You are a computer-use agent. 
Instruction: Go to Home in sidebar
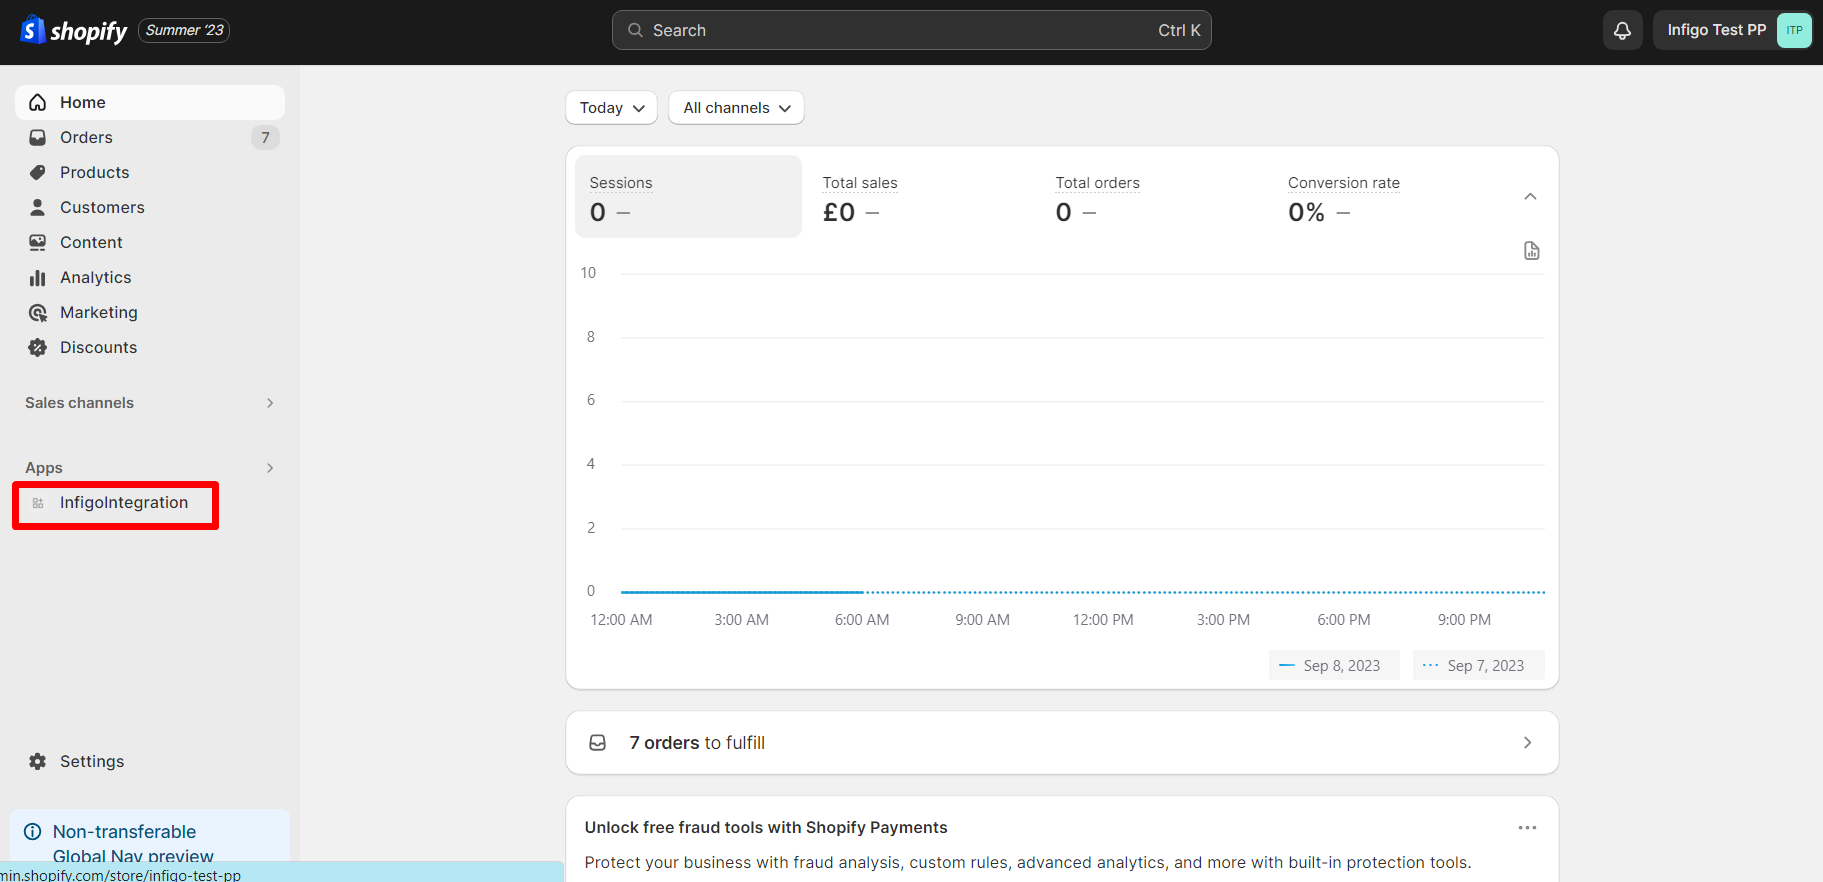click(150, 102)
